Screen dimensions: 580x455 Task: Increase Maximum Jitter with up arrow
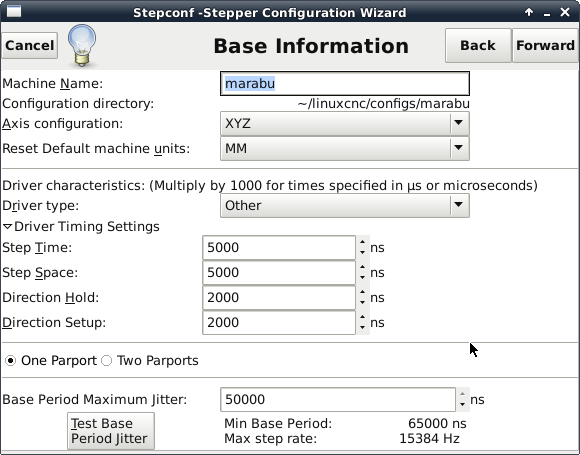(462, 394)
